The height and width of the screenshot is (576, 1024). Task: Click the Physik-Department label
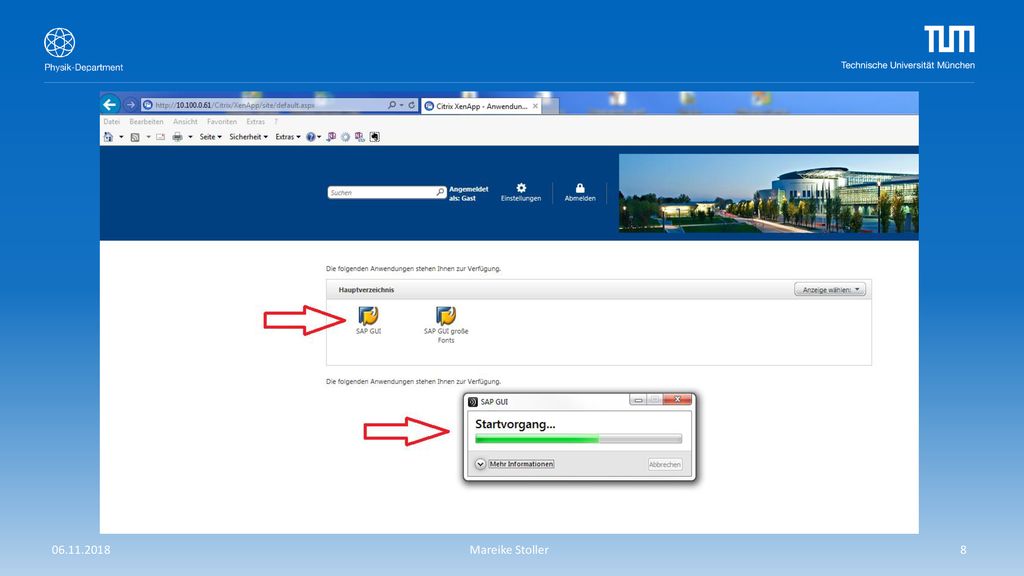coord(84,67)
